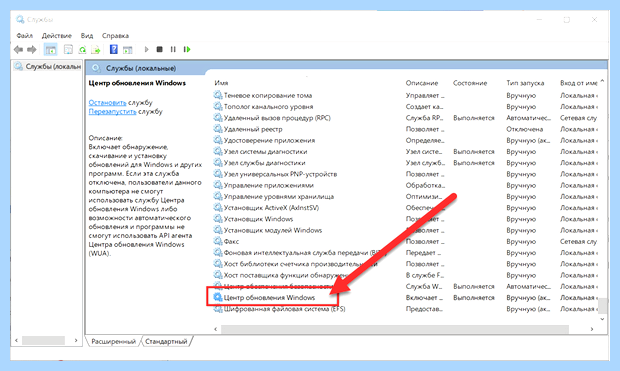The height and width of the screenshot is (371, 620).
Task: Sort by the Состояние column header
Action: coord(470,83)
